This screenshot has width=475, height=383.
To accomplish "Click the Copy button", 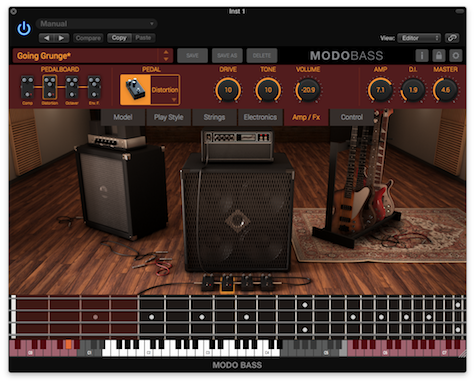I will tap(119, 38).
